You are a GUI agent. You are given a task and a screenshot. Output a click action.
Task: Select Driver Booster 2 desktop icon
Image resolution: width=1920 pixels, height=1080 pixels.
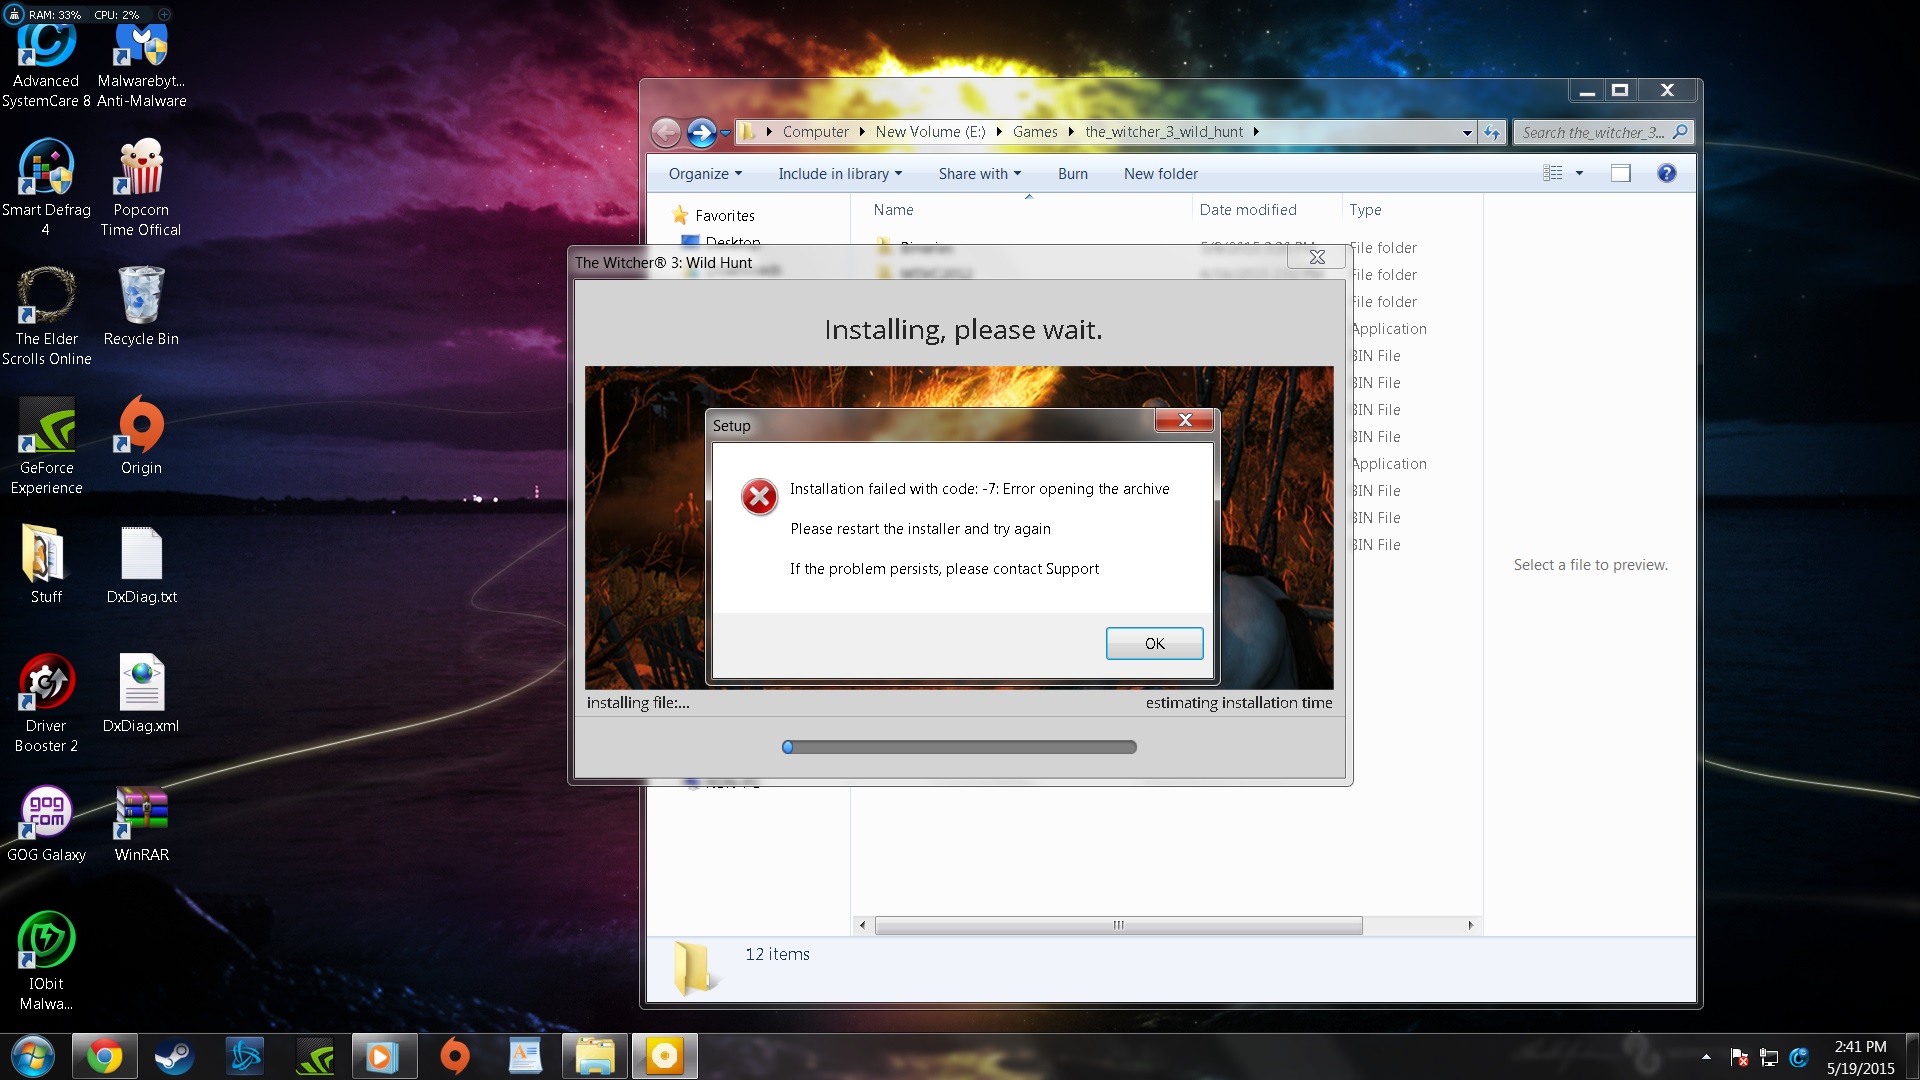(x=46, y=704)
